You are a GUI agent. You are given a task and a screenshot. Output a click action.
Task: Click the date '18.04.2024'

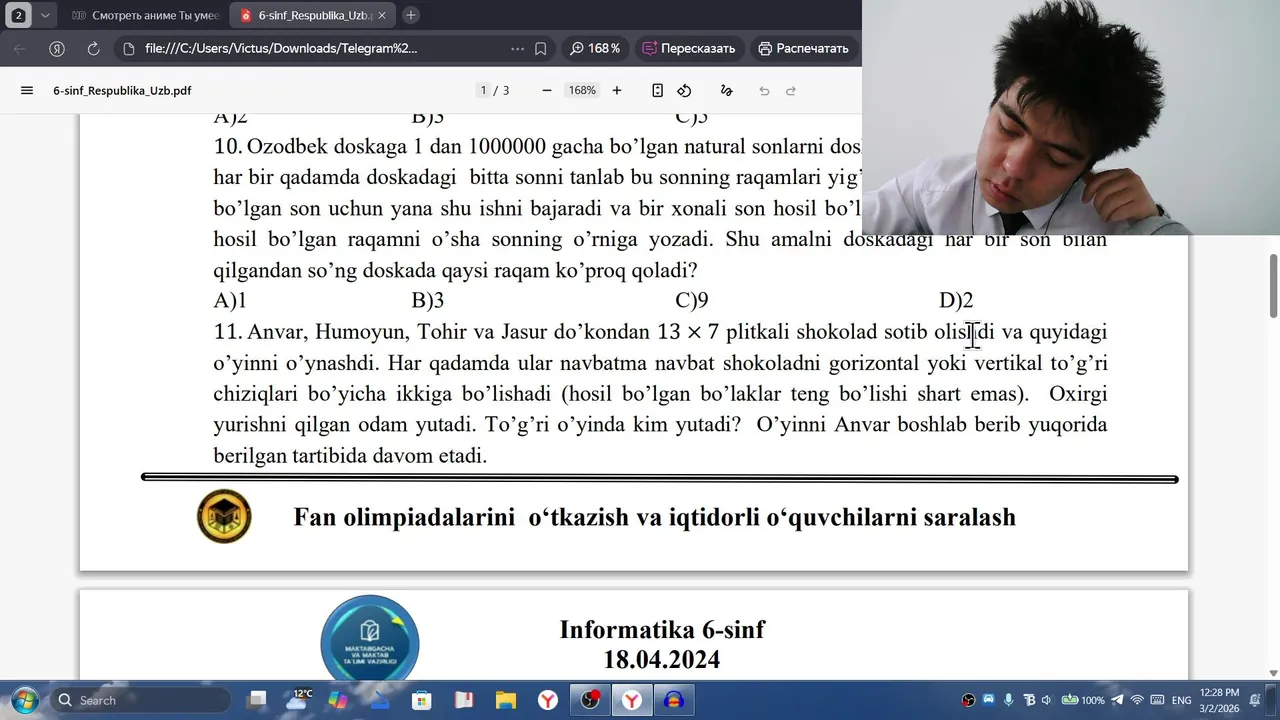coord(662,660)
